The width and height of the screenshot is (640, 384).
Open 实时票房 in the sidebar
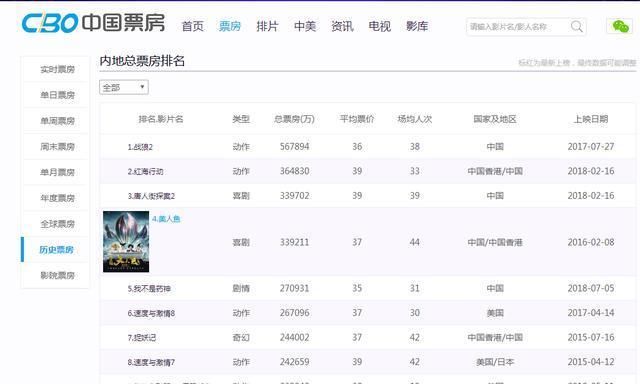pyautogui.click(x=57, y=69)
